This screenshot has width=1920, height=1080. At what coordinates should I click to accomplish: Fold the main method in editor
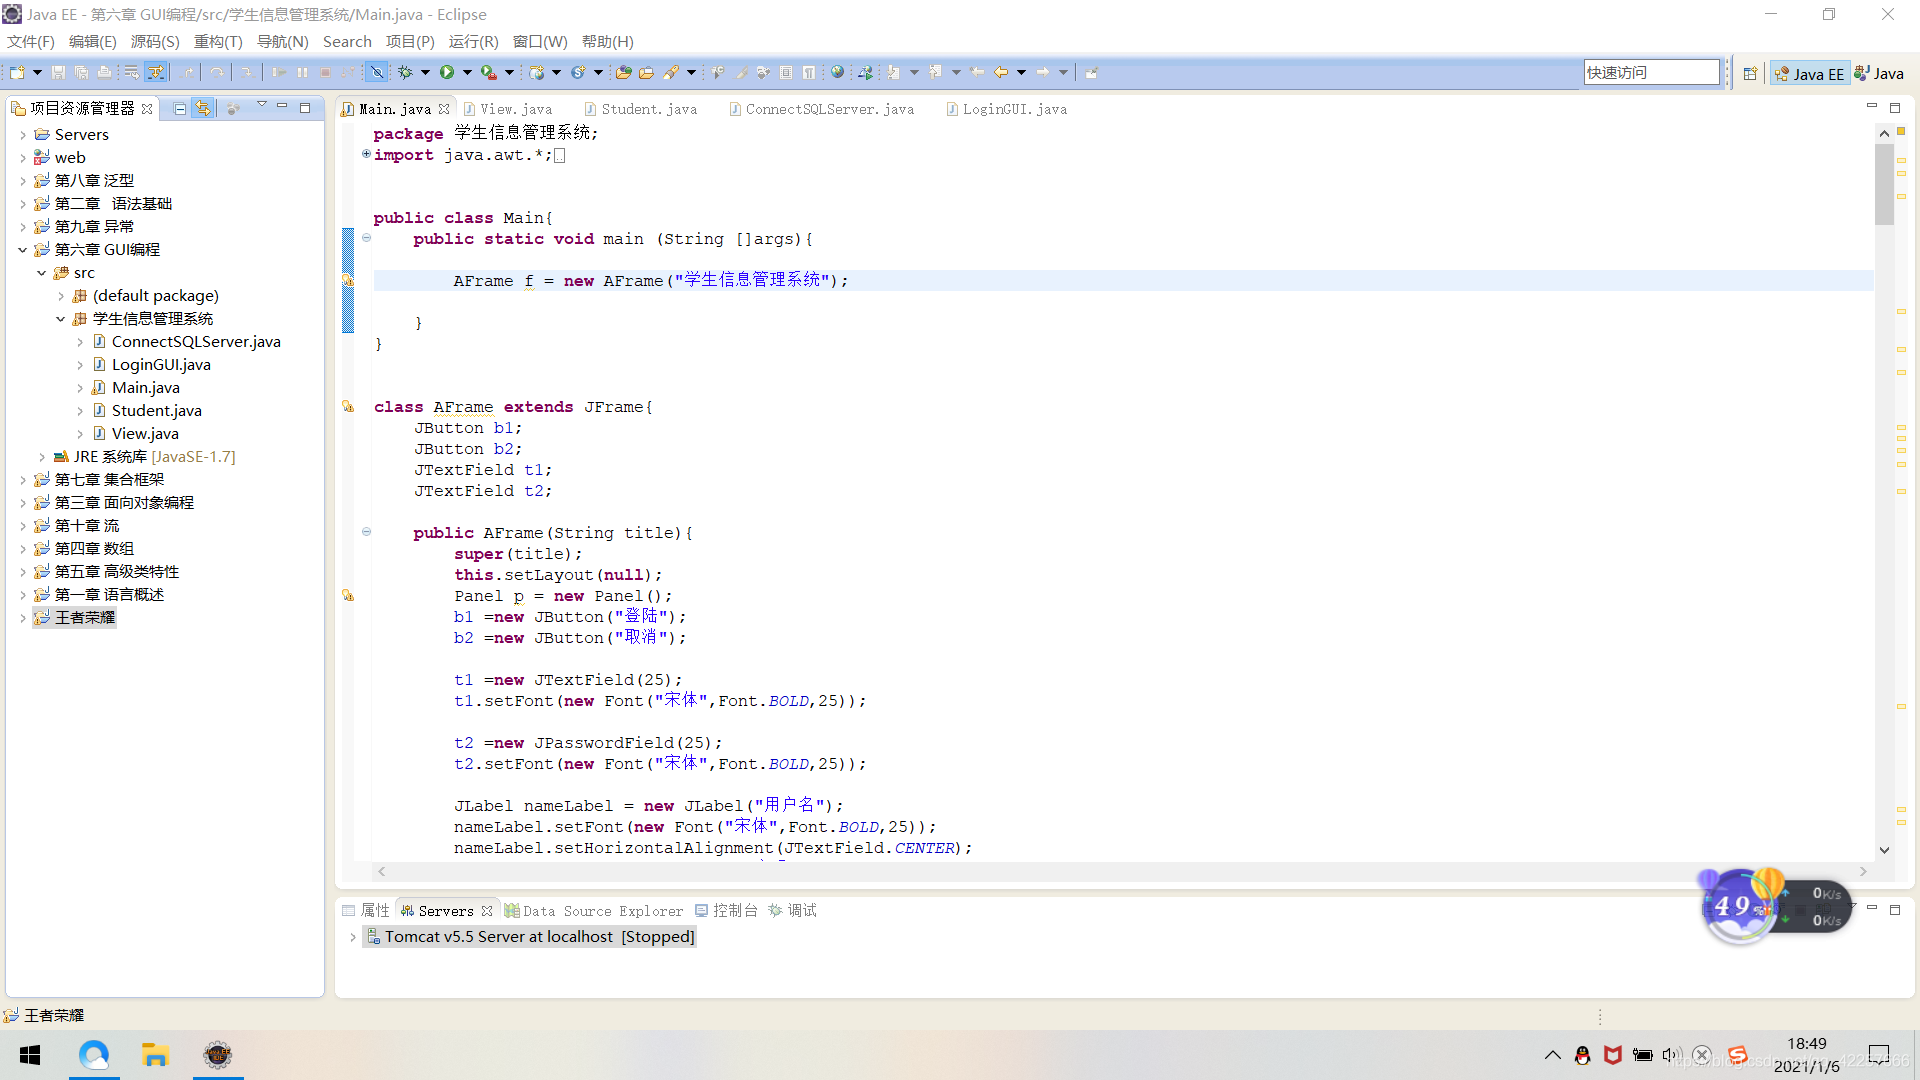[366, 238]
